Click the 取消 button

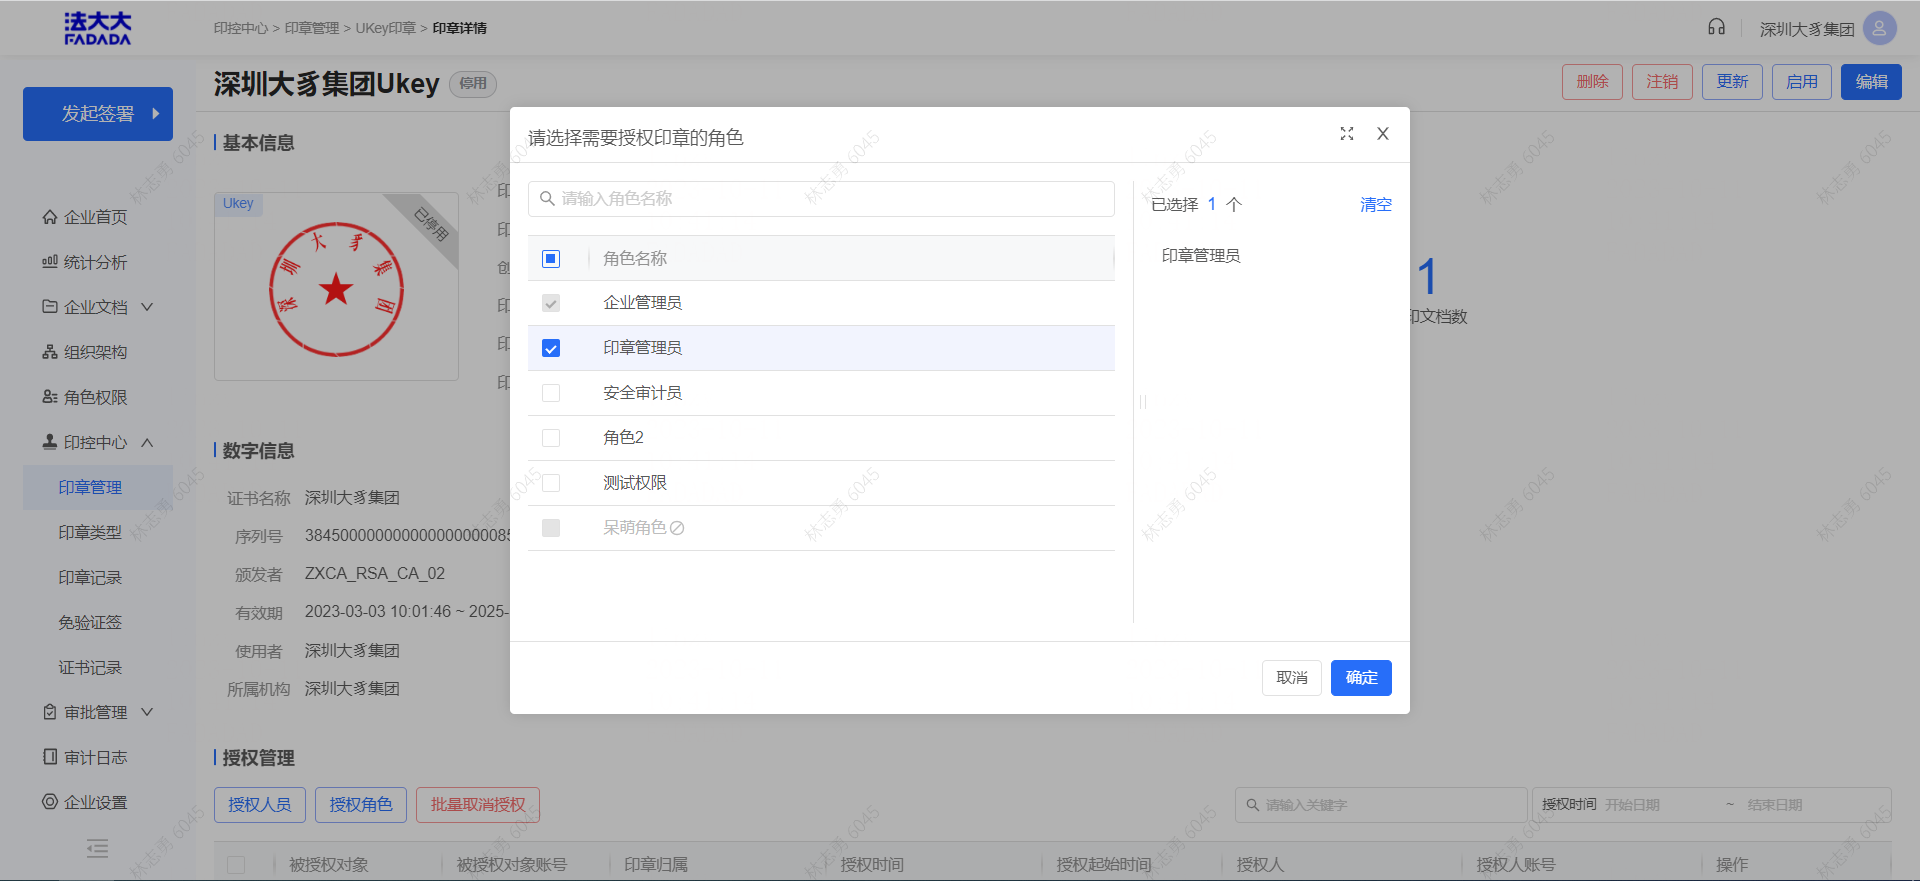tap(1292, 677)
